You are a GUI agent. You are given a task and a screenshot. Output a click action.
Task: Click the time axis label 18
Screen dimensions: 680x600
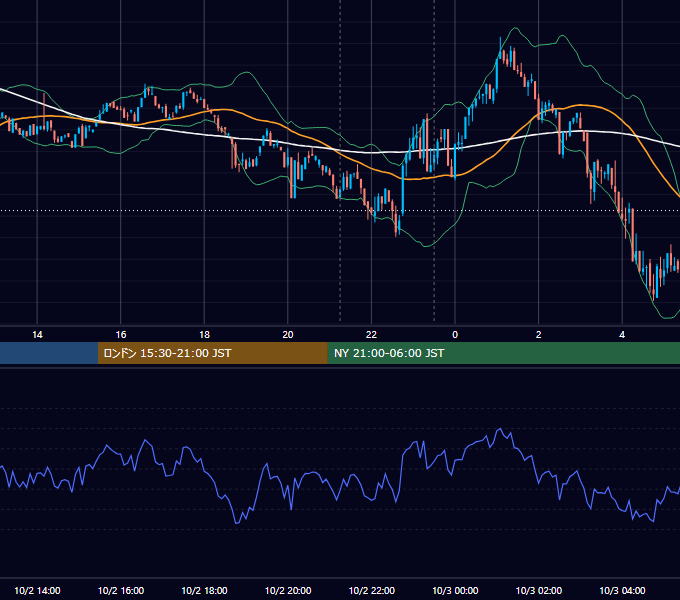pyautogui.click(x=204, y=335)
